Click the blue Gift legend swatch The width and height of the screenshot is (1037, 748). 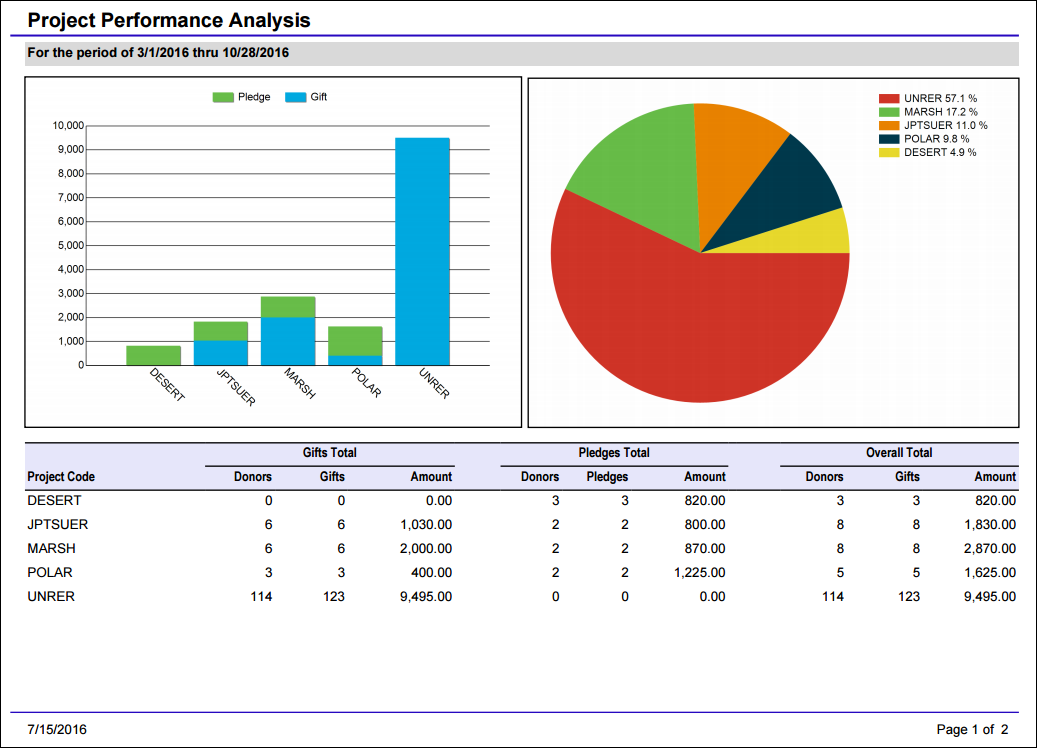click(x=296, y=97)
